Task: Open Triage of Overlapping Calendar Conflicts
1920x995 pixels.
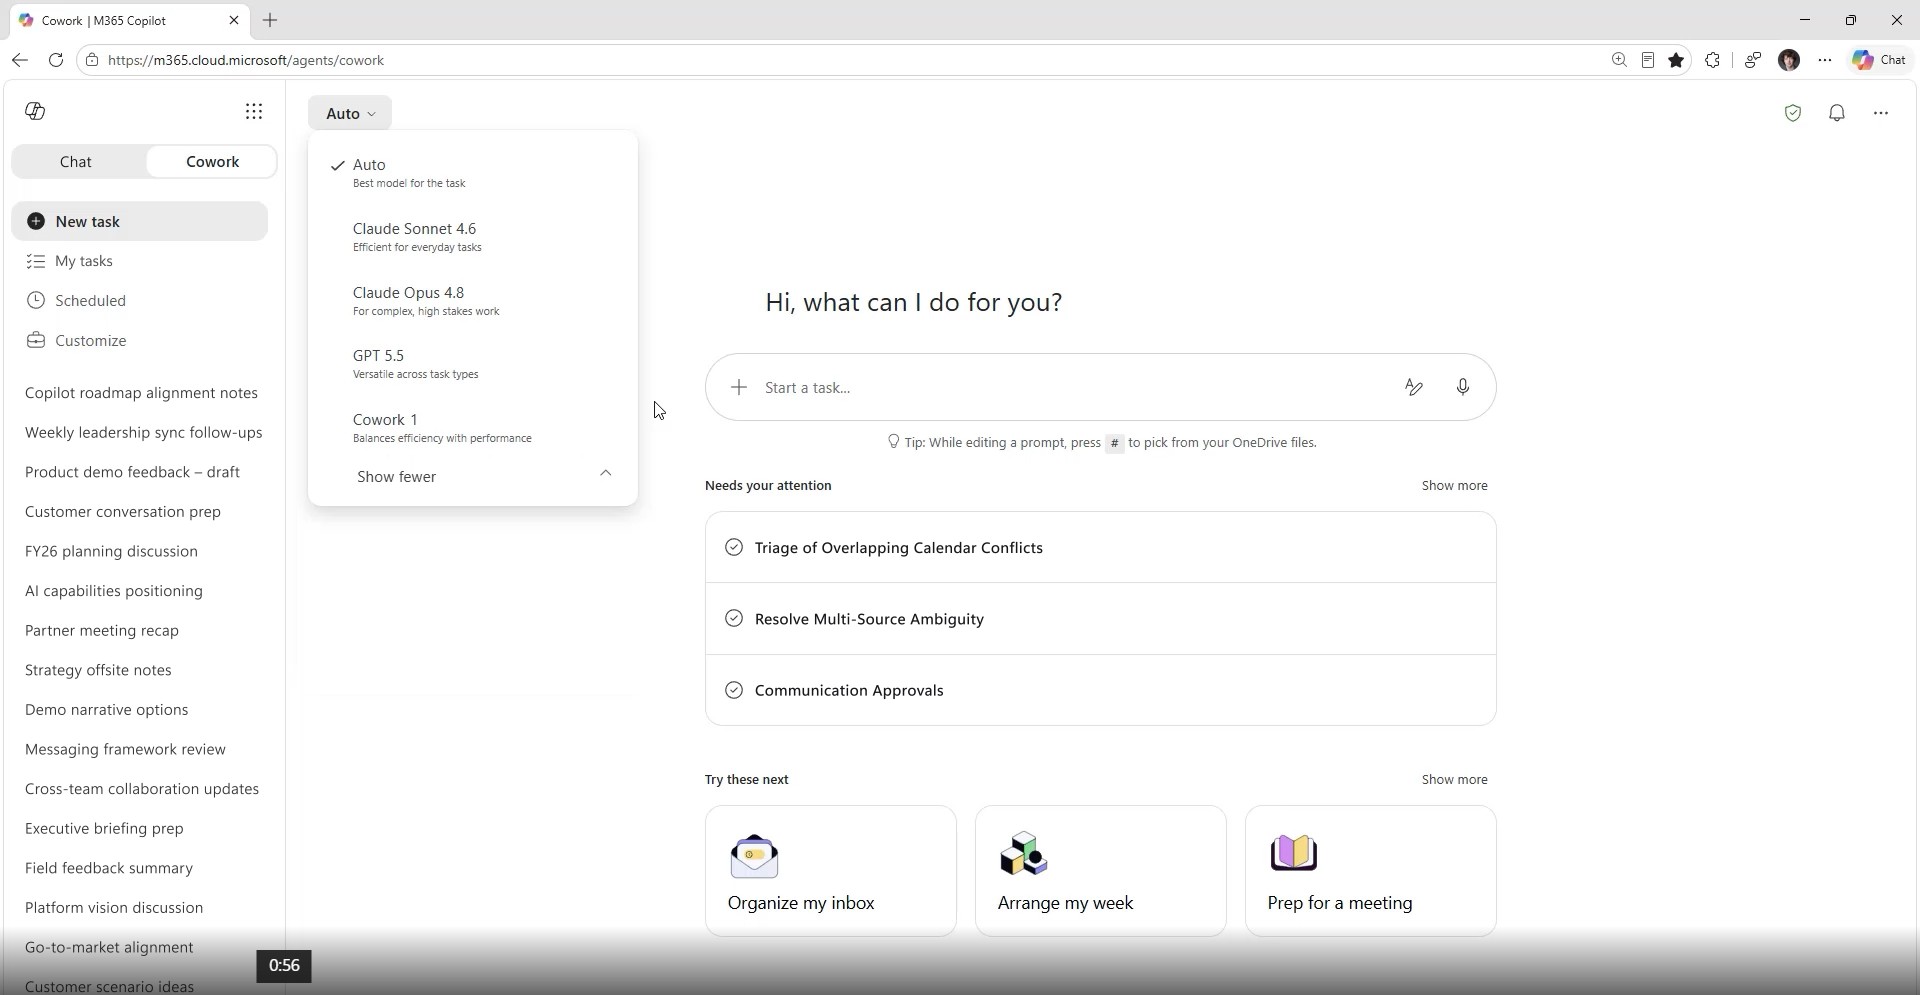Action: point(1101,547)
